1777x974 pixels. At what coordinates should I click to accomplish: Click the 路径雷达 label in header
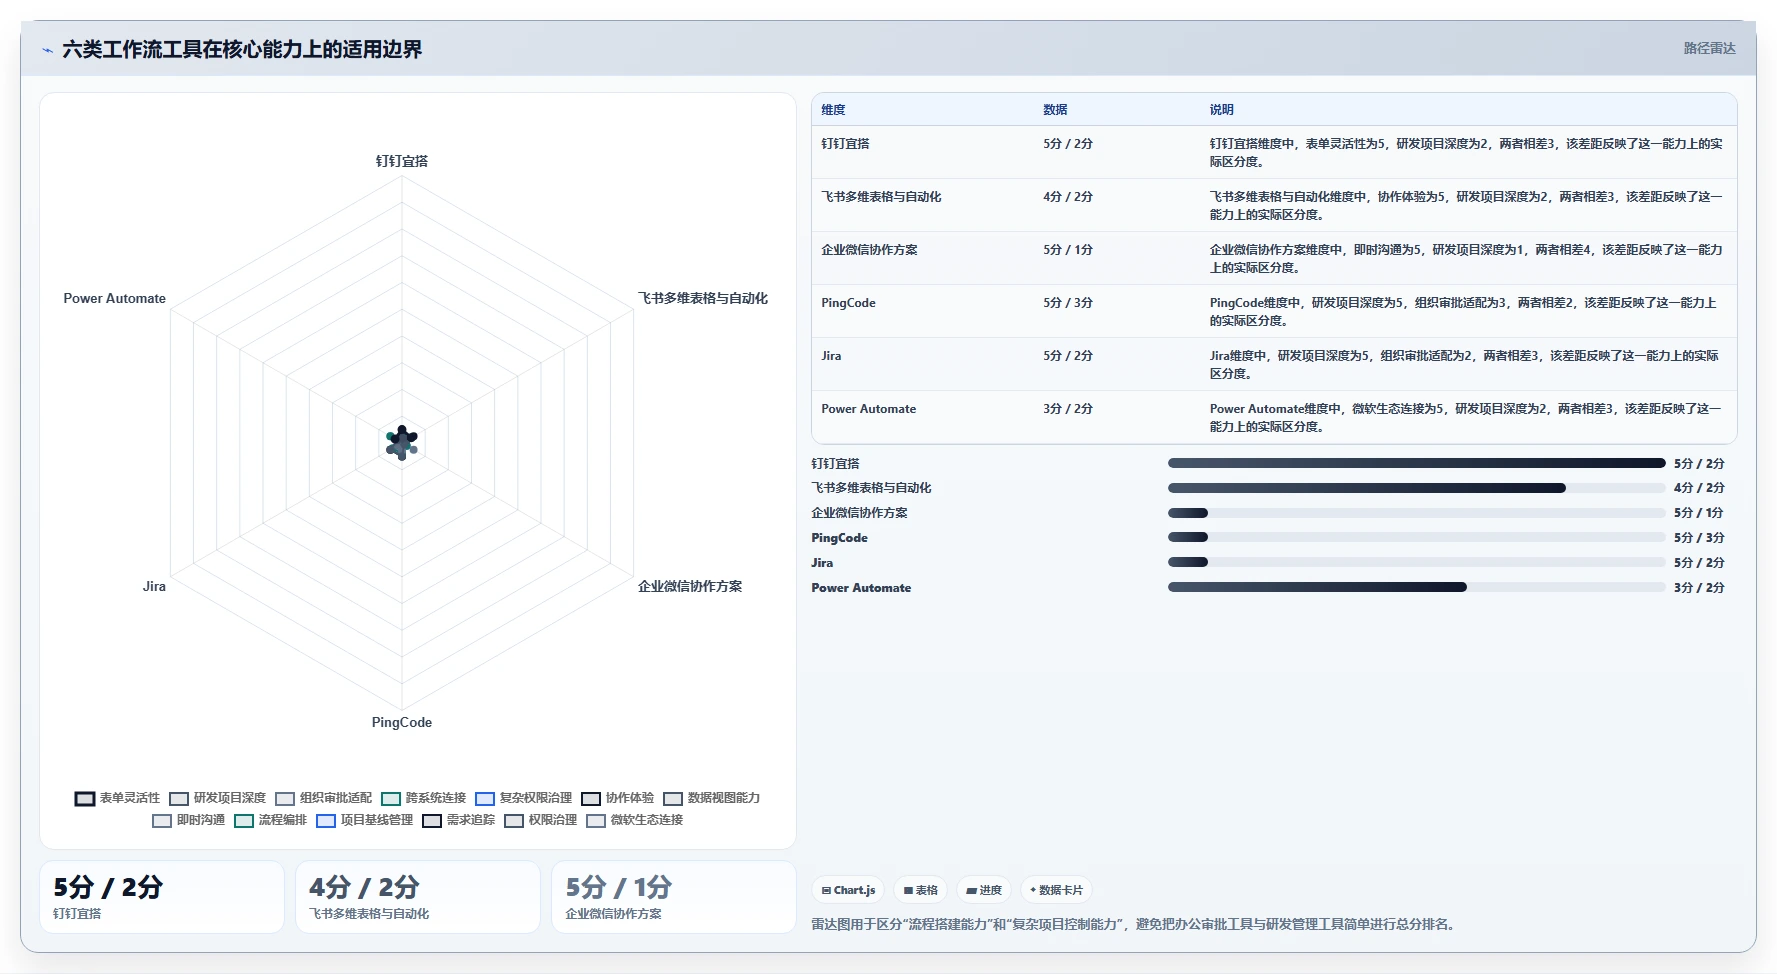pyautogui.click(x=1709, y=48)
